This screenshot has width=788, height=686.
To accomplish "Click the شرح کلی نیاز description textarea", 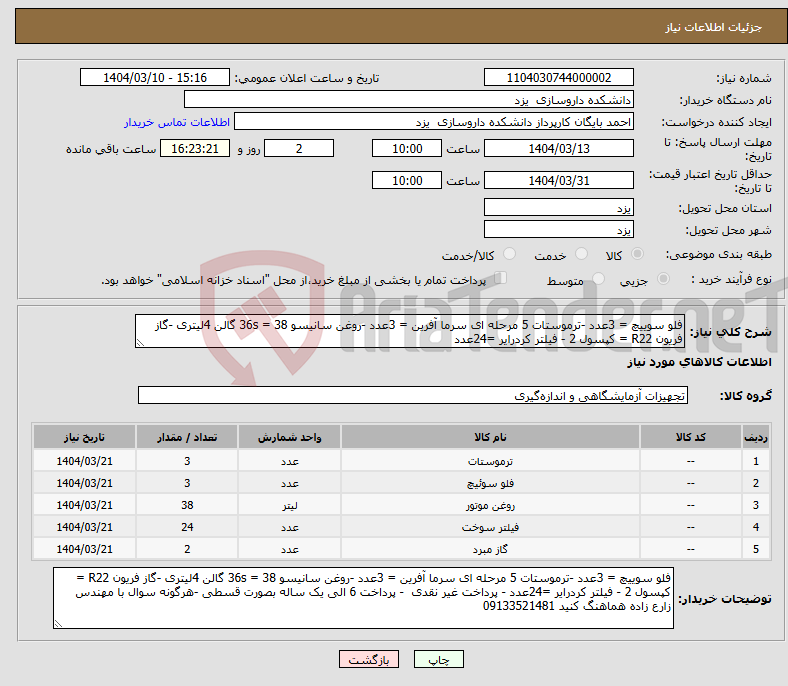I will click(410, 331).
